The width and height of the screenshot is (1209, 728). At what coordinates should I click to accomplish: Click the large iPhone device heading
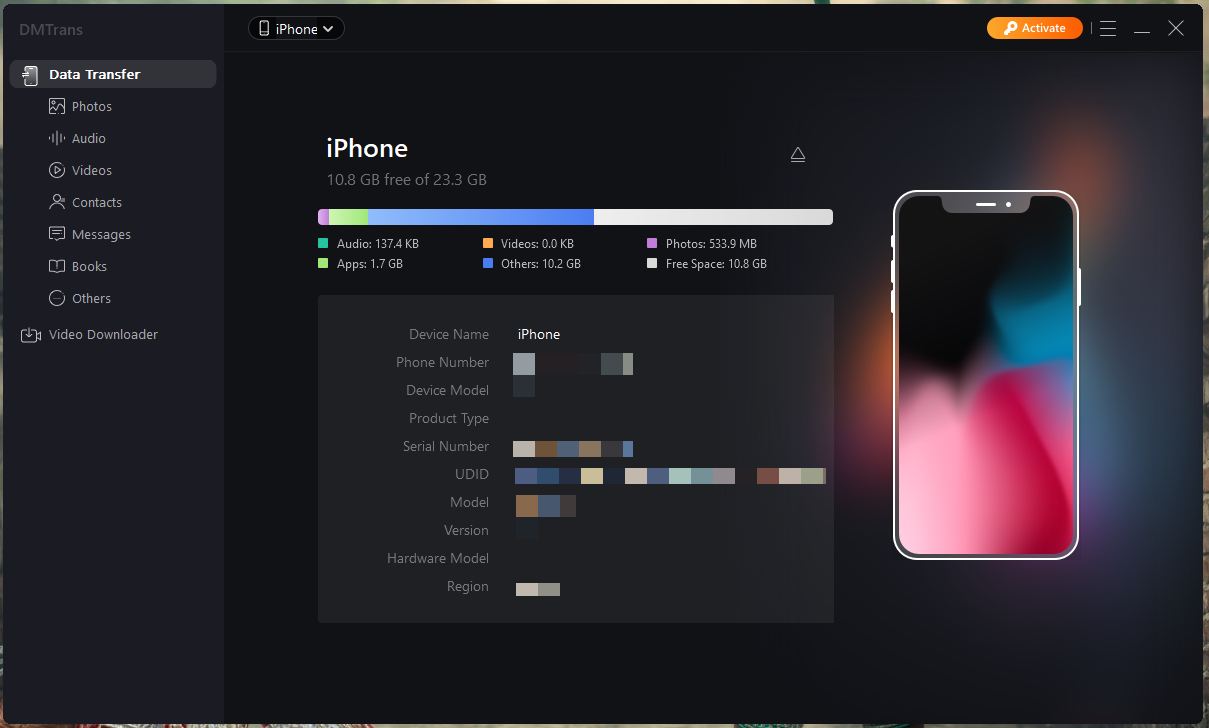click(367, 148)
